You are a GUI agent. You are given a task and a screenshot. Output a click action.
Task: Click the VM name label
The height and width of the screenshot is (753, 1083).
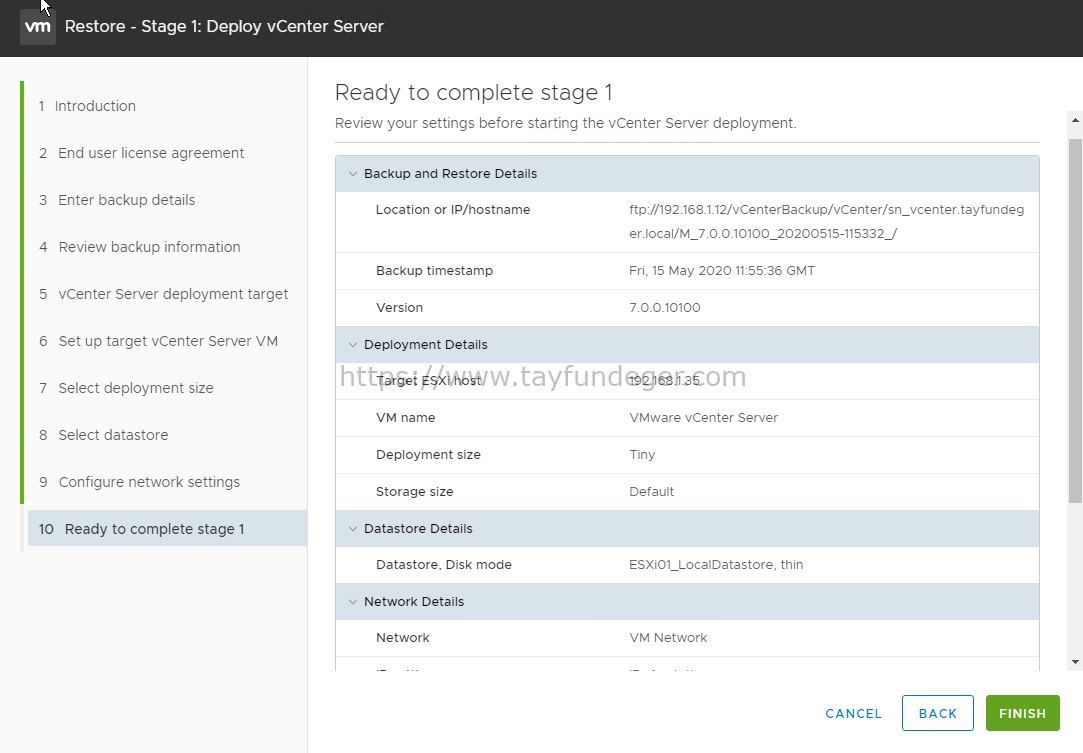405,418
